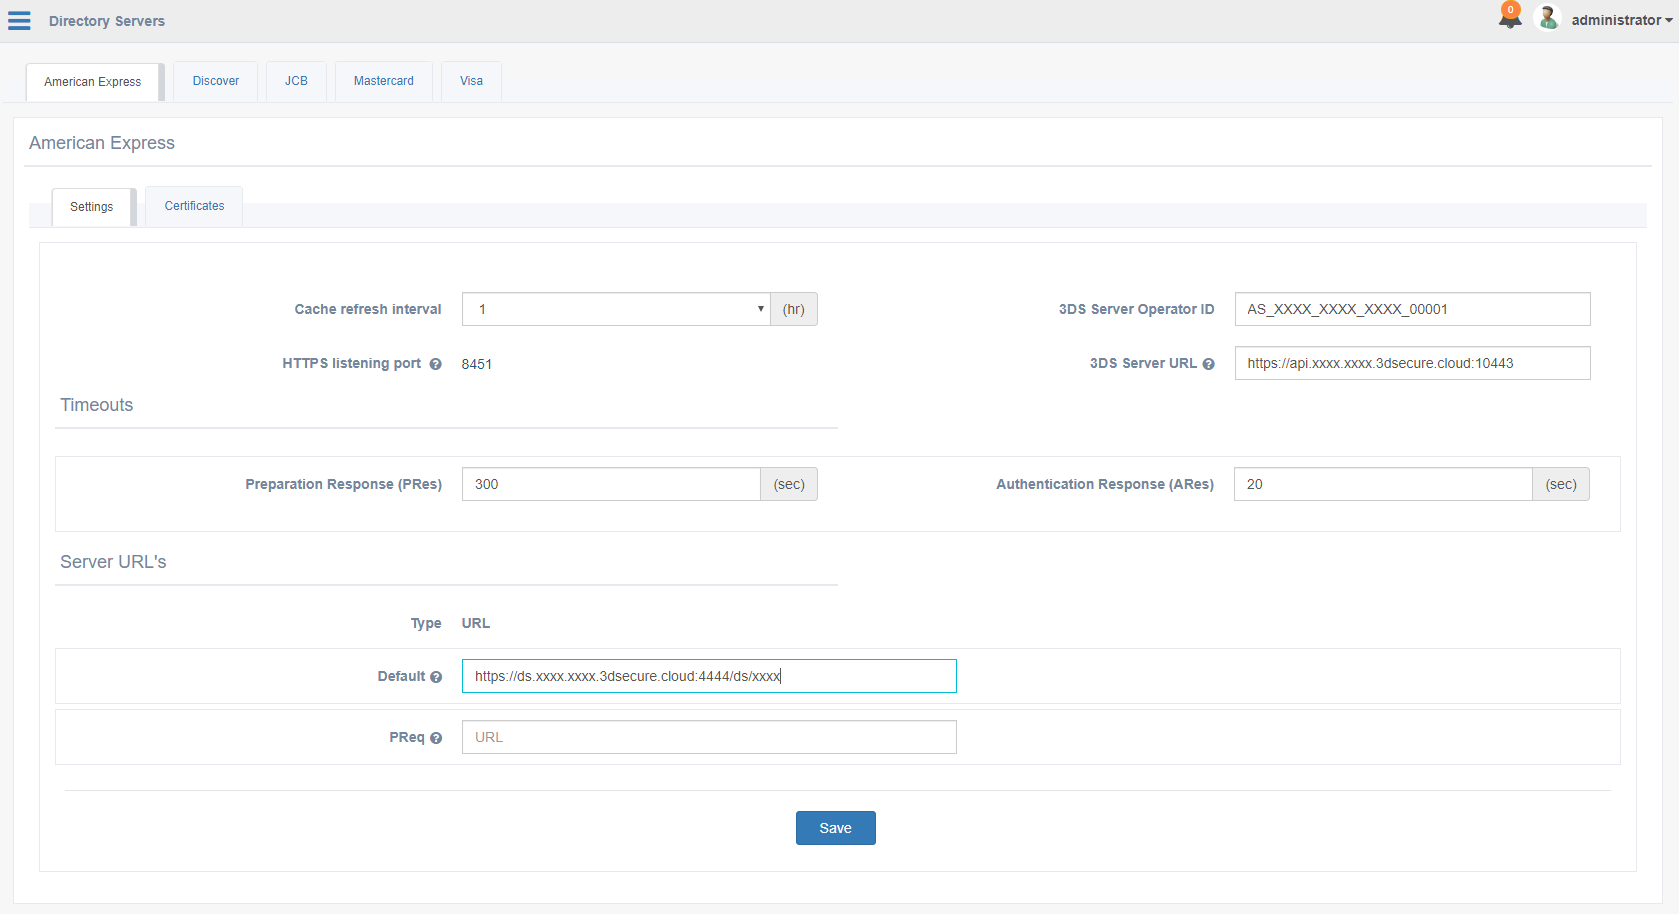Click the Preparation Response (PRes) timeout field

point(610,484)
